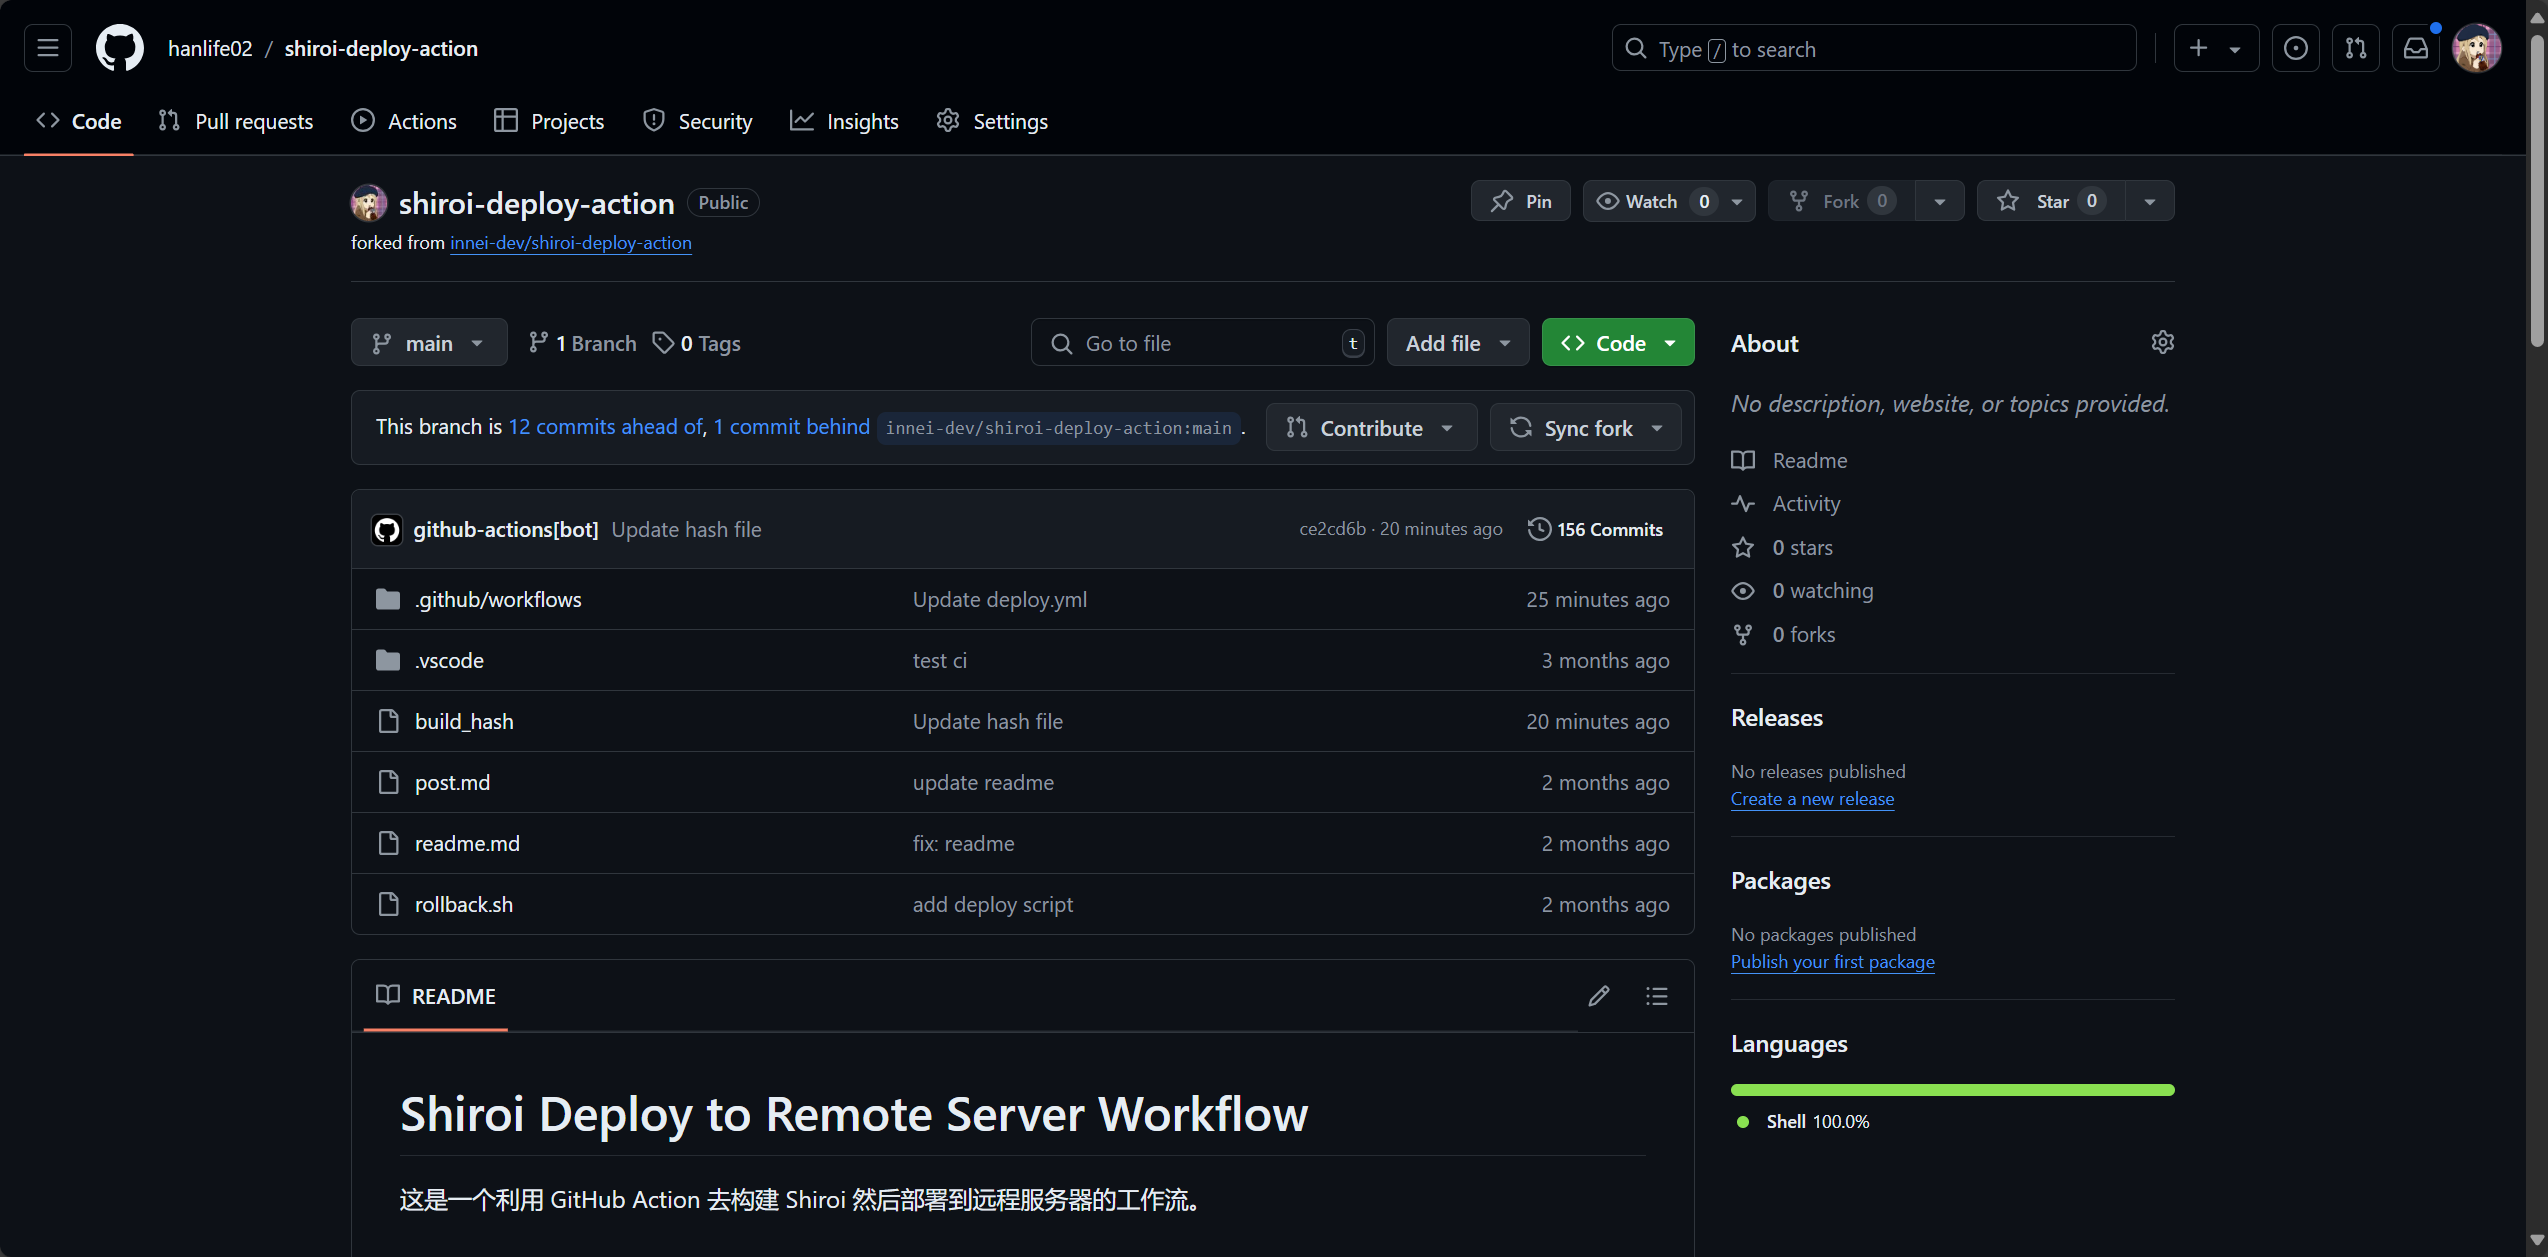Image resolution: width=2548 pixels, height=1257 pixels.
Task: Star the shiroi-deploy-action repository
Action: 2050,201
